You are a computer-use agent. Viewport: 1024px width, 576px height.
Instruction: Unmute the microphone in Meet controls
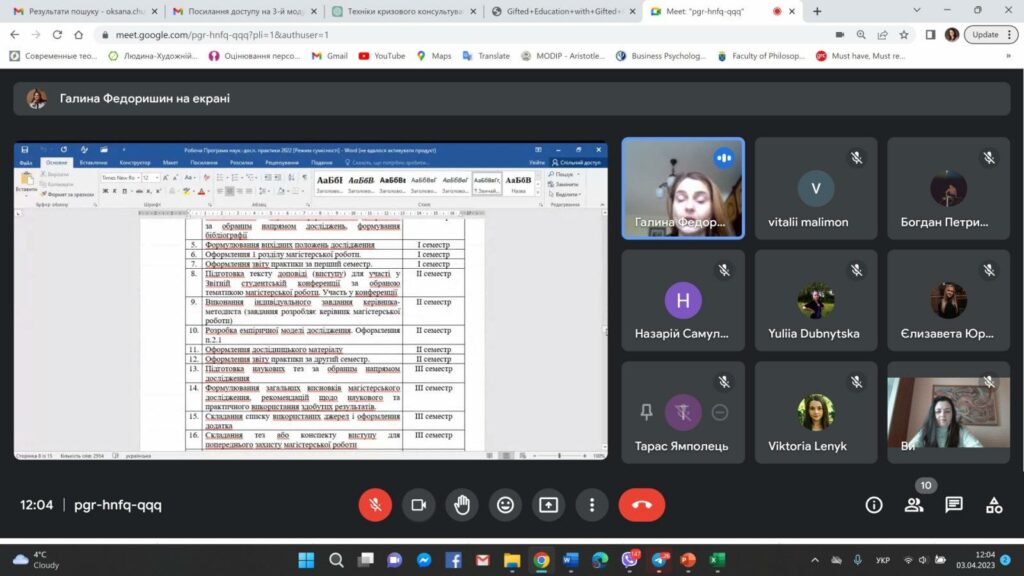(375, 505)
